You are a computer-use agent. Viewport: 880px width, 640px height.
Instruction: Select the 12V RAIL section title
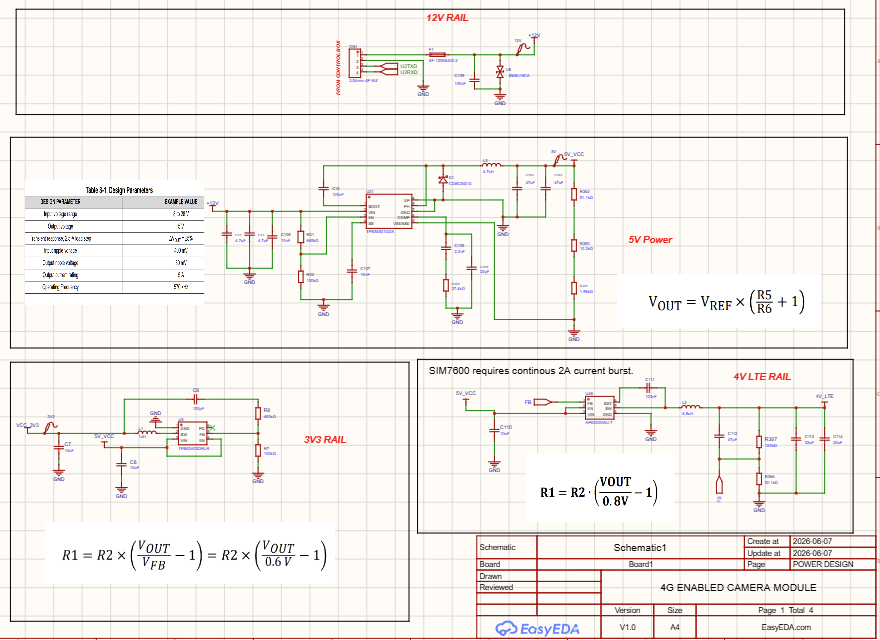[x=447, y=17]
